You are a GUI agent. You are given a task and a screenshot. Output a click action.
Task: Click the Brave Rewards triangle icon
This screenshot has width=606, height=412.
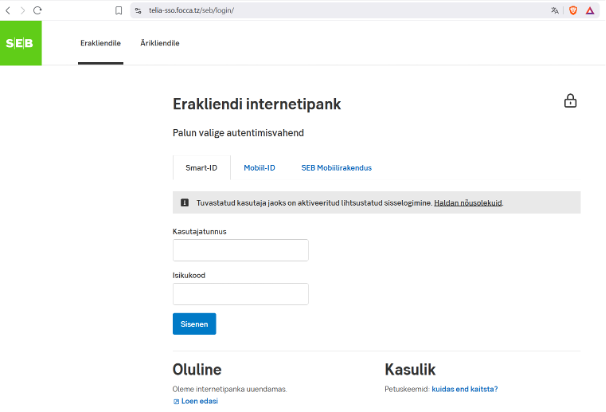592,9
